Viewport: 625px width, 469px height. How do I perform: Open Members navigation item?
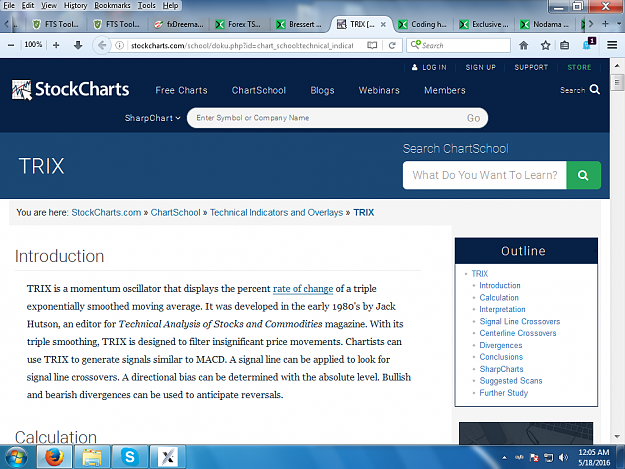click(x=445, y=90)
